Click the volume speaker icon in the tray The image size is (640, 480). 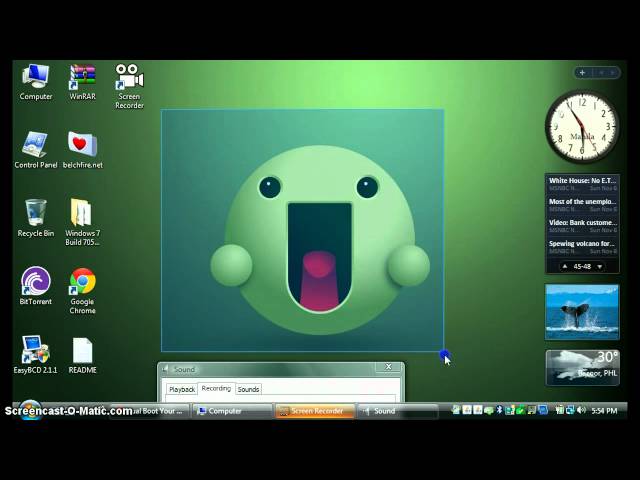click(581, 410)
